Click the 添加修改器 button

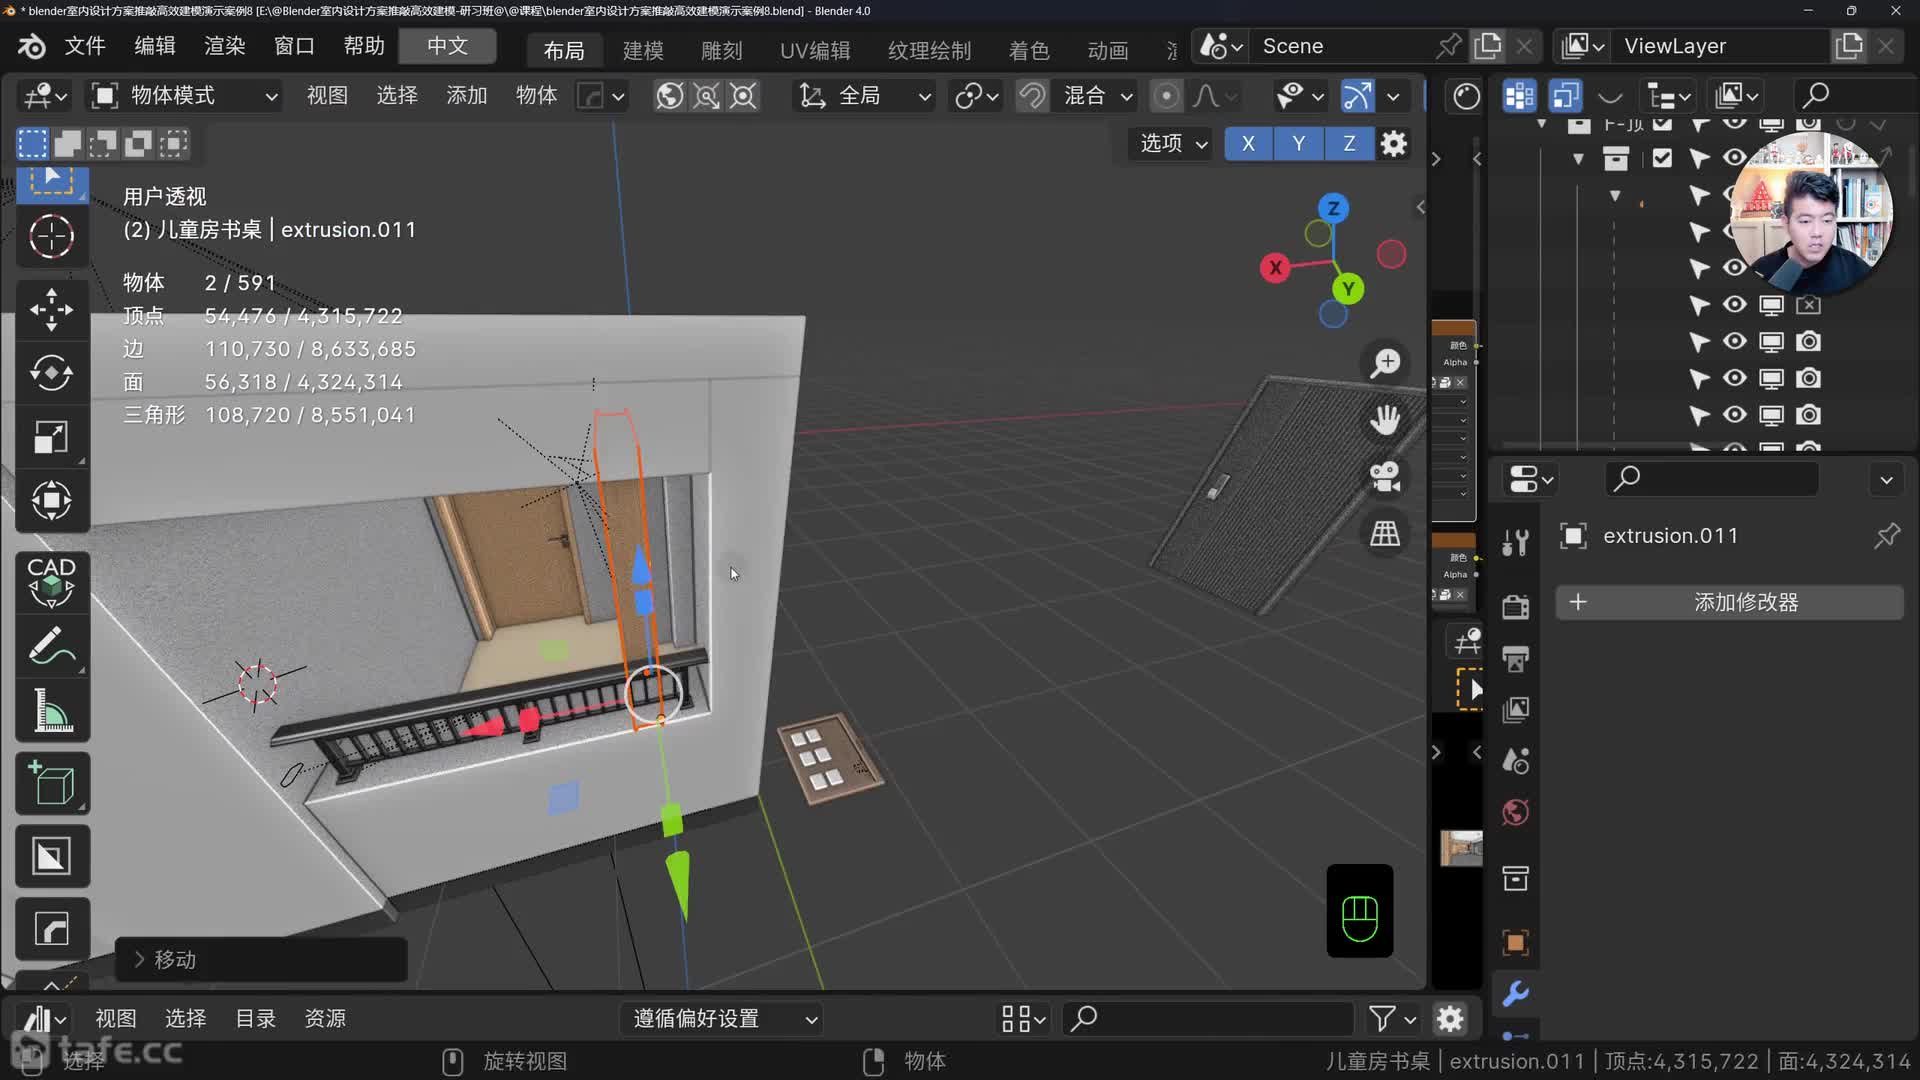(x=1729, y=602)
